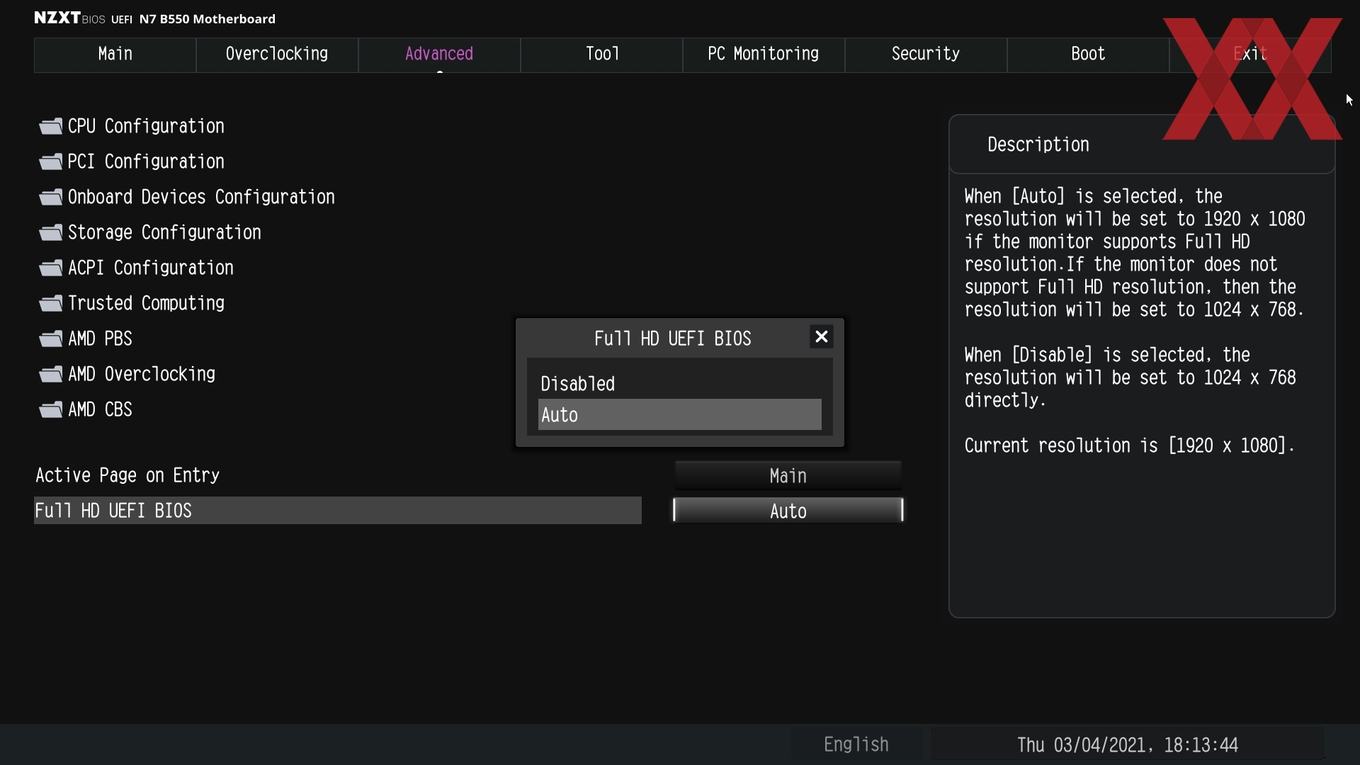
Task: Switch to the Overclocking tab
Action: [x=277, y=54]
